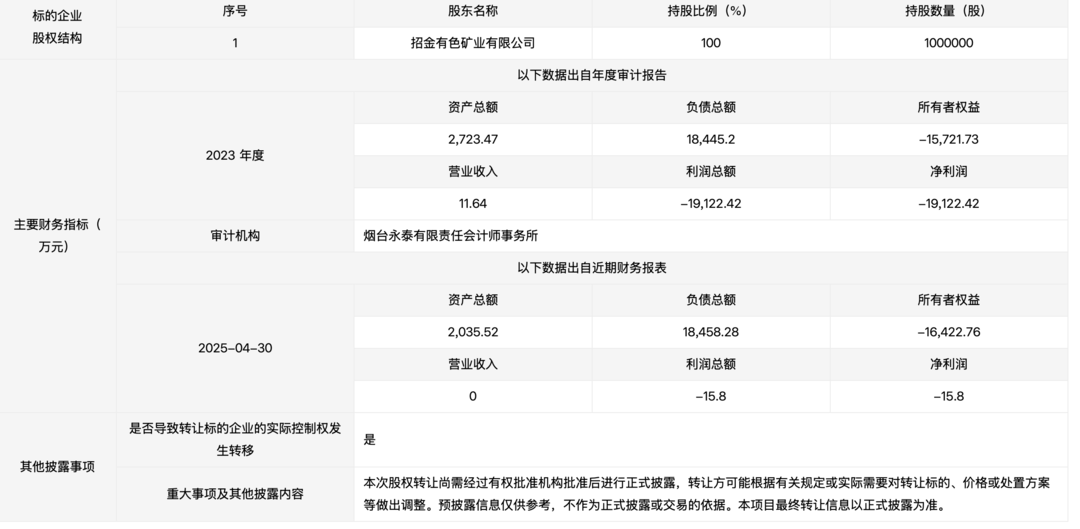The height and width of the screenshot is (529, 1080).
Task: Select operating revenue value 11.64
Action: tap(472, 203)
